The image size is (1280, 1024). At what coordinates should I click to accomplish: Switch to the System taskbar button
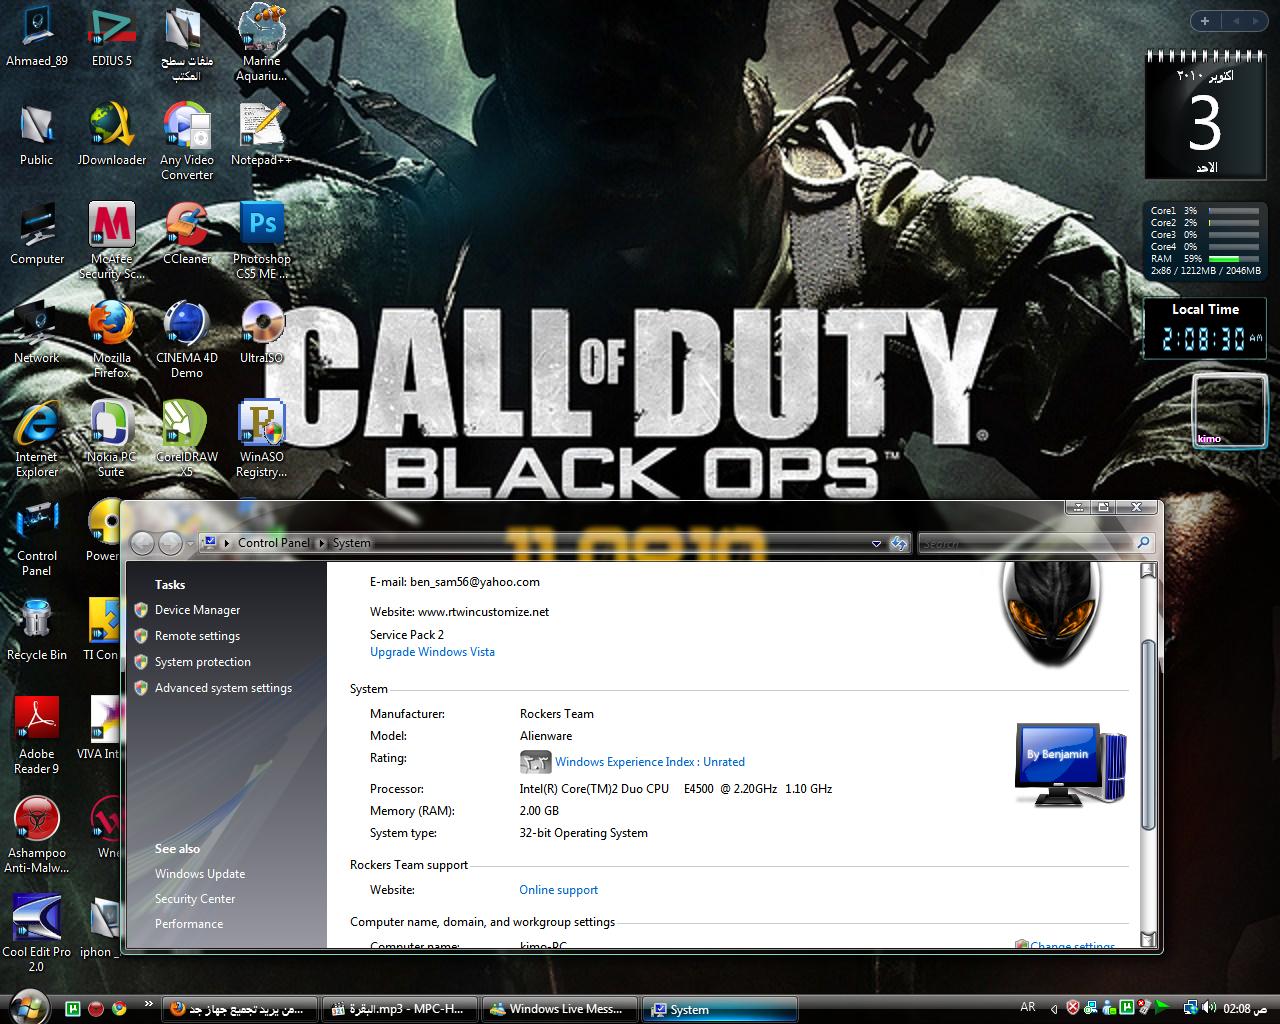pyautogui.click(x=720, y=1009)
